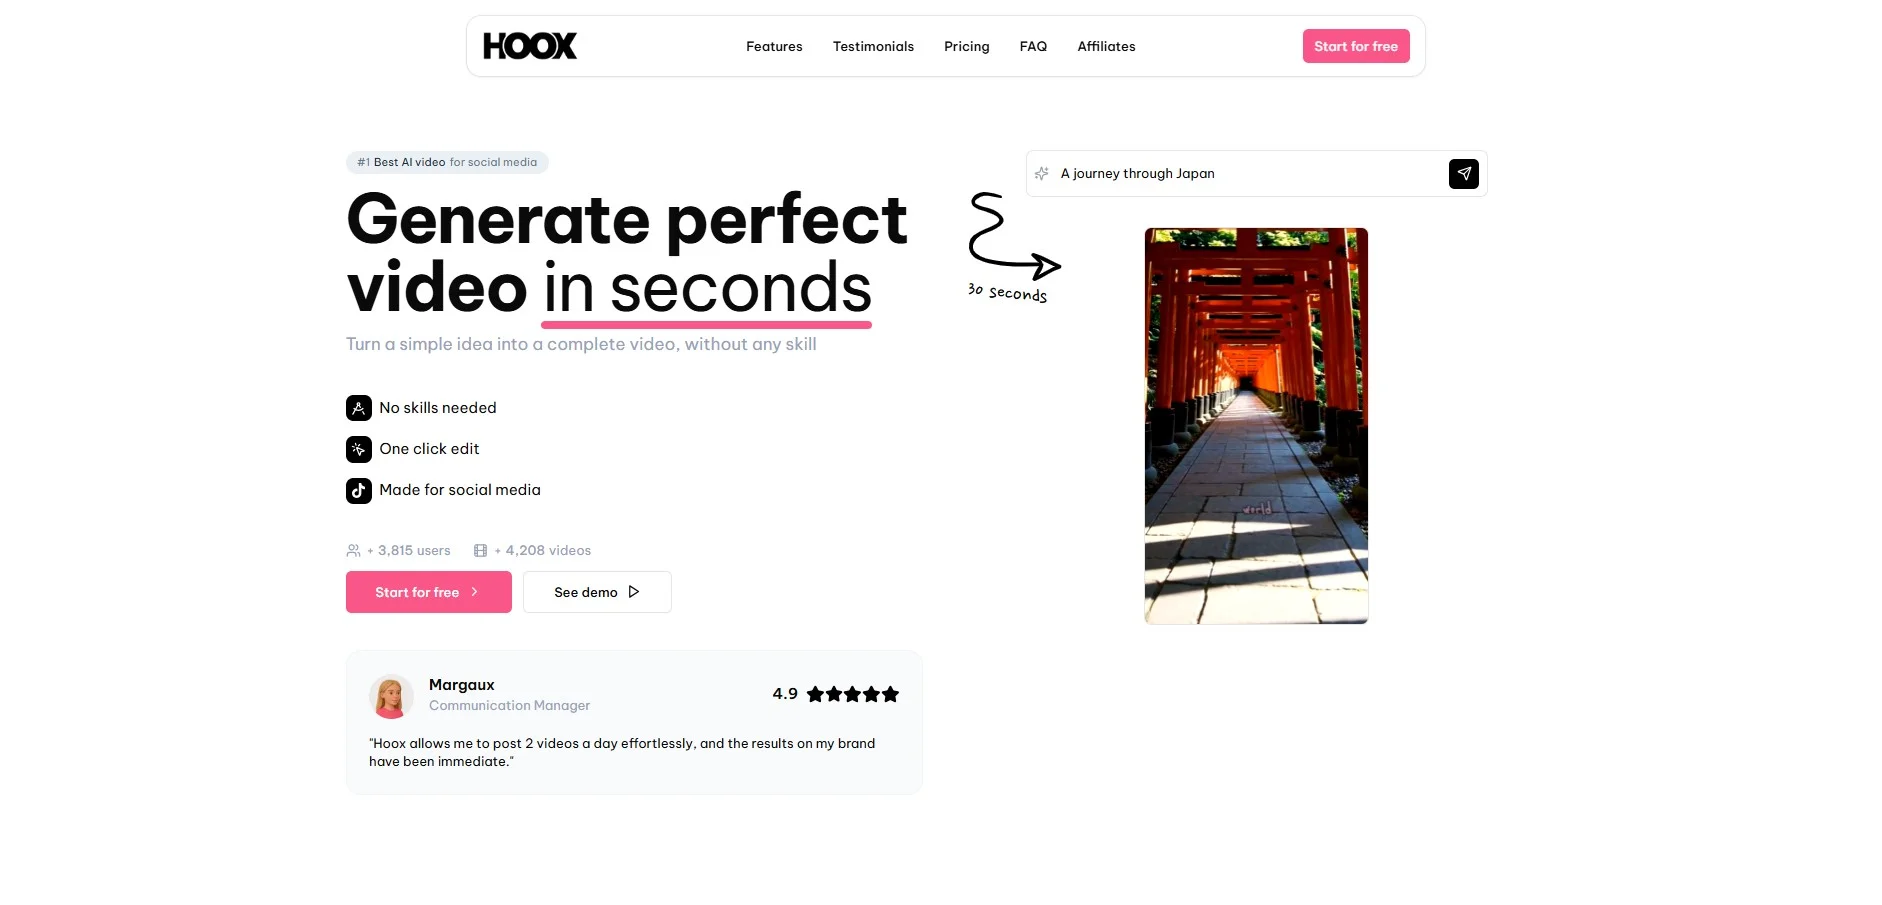Click Margaux's avatar picture
Screen dimensions: 1882x905
tap(391, 696)
